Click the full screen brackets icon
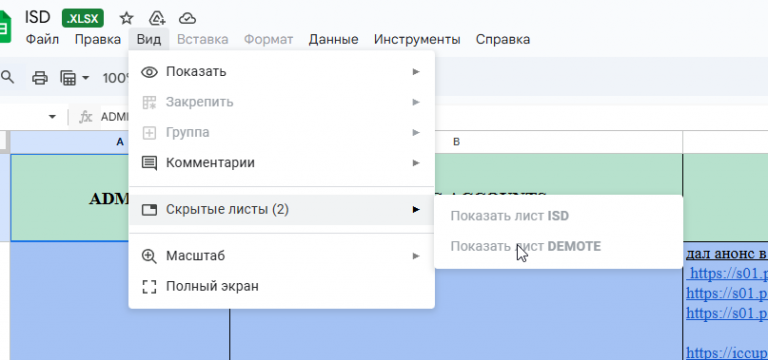 pos(149,287)
